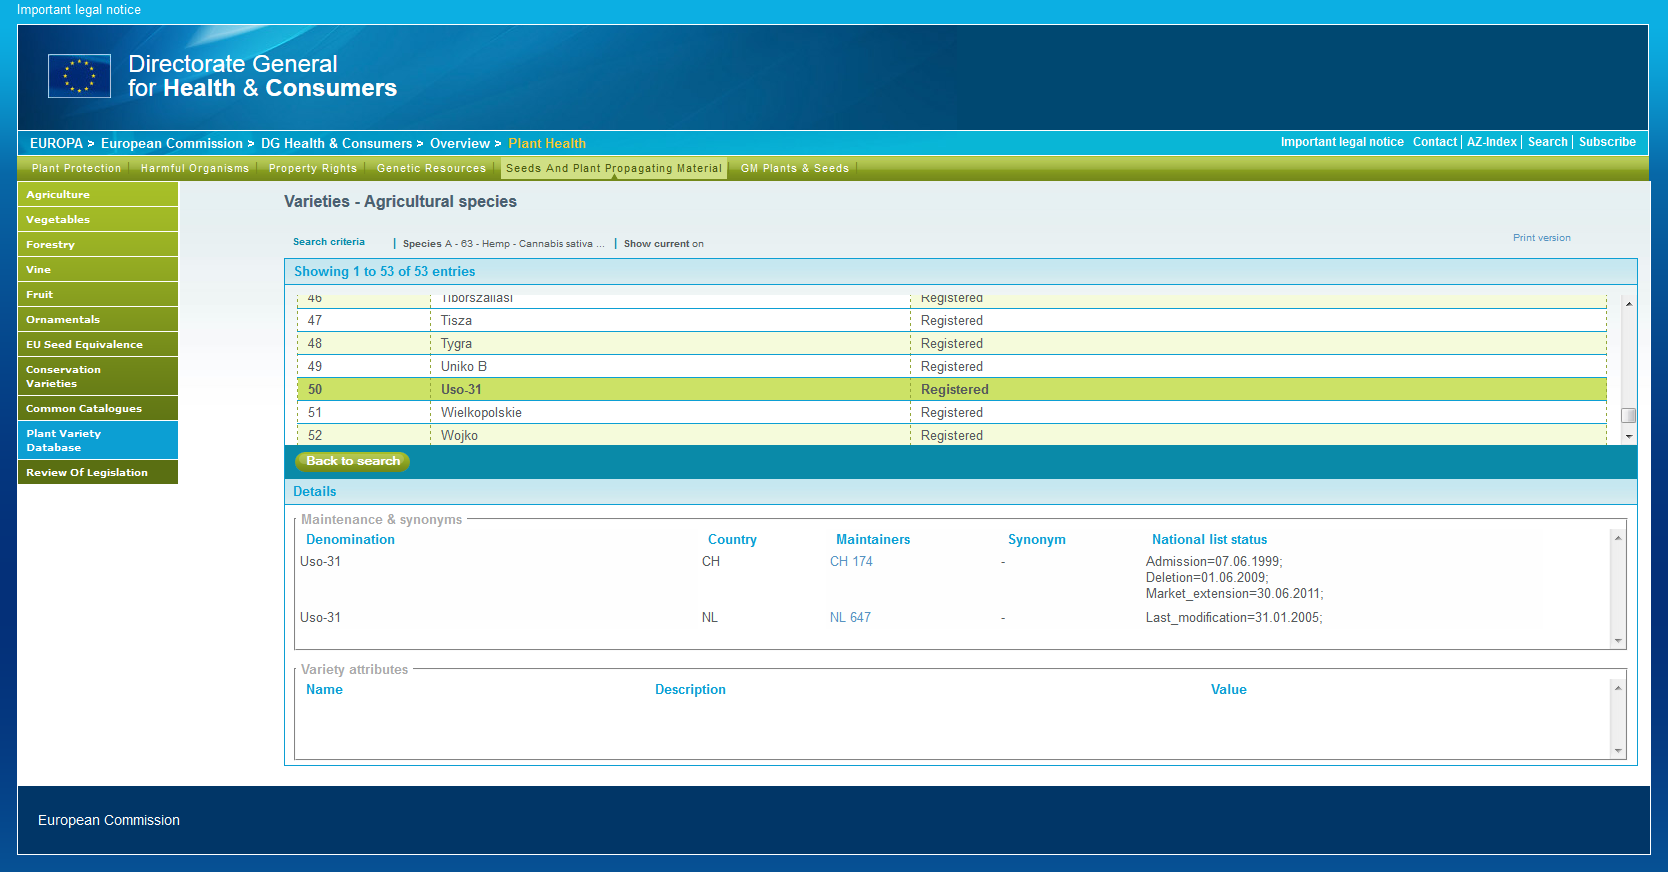Viewport: 1668px width, 872px height.
Task: Click the Subscribe link in top bar
Action: click(1607, 142)
